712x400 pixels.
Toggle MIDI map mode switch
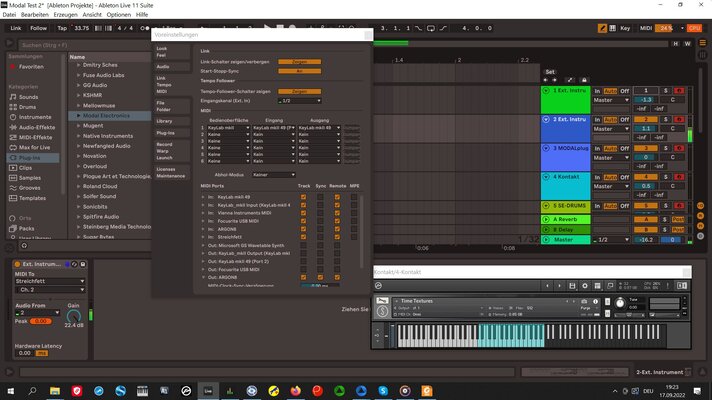[x=646, y=28]
